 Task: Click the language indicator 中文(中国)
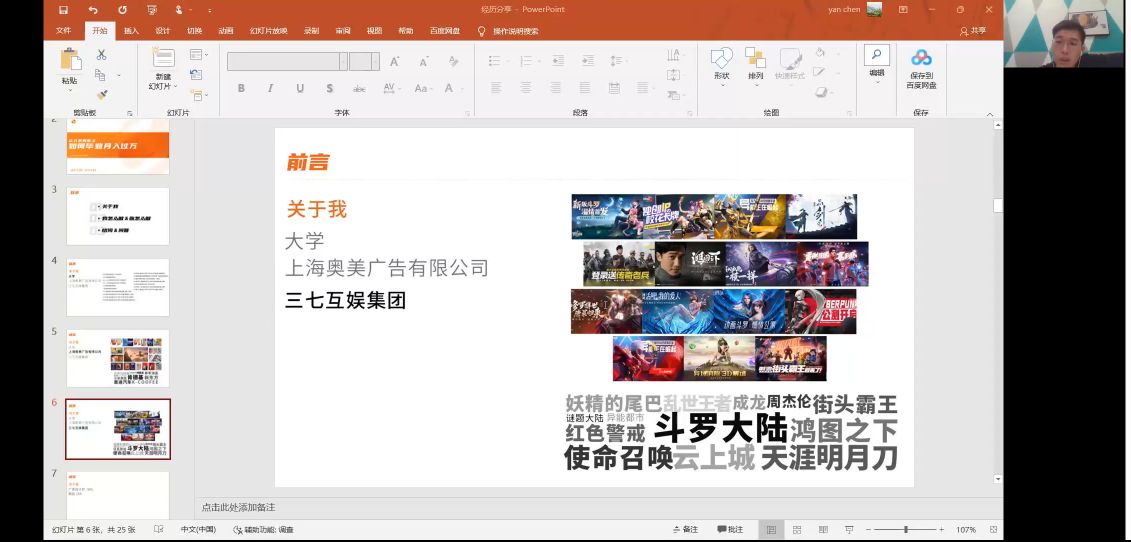tap(198, 530)
